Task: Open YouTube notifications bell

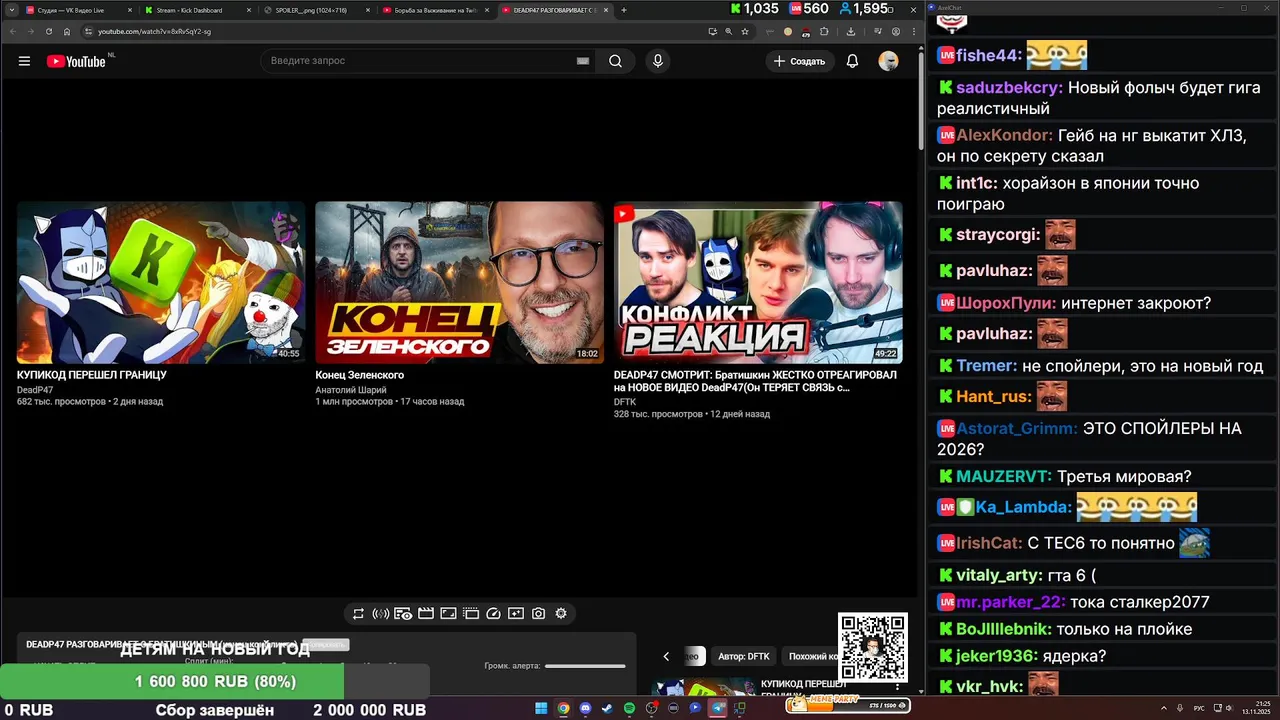Action: tap(852, 61)
